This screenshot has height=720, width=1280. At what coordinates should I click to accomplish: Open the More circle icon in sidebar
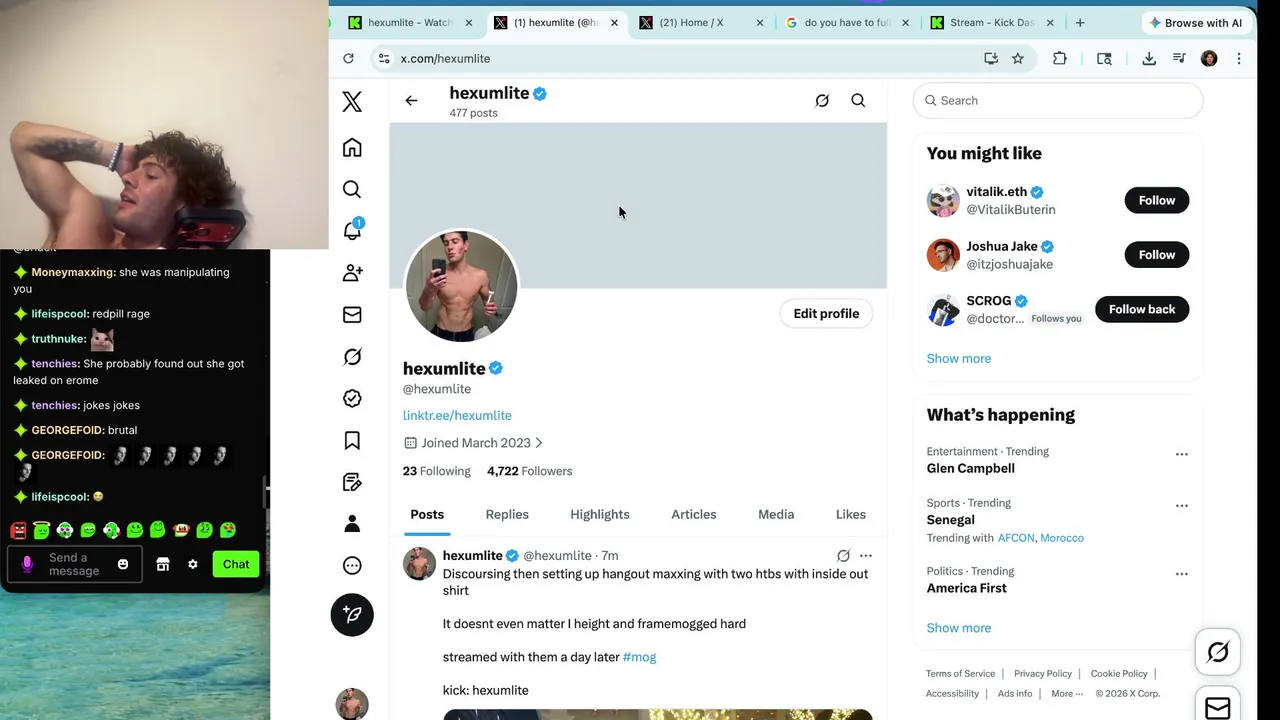352,566
